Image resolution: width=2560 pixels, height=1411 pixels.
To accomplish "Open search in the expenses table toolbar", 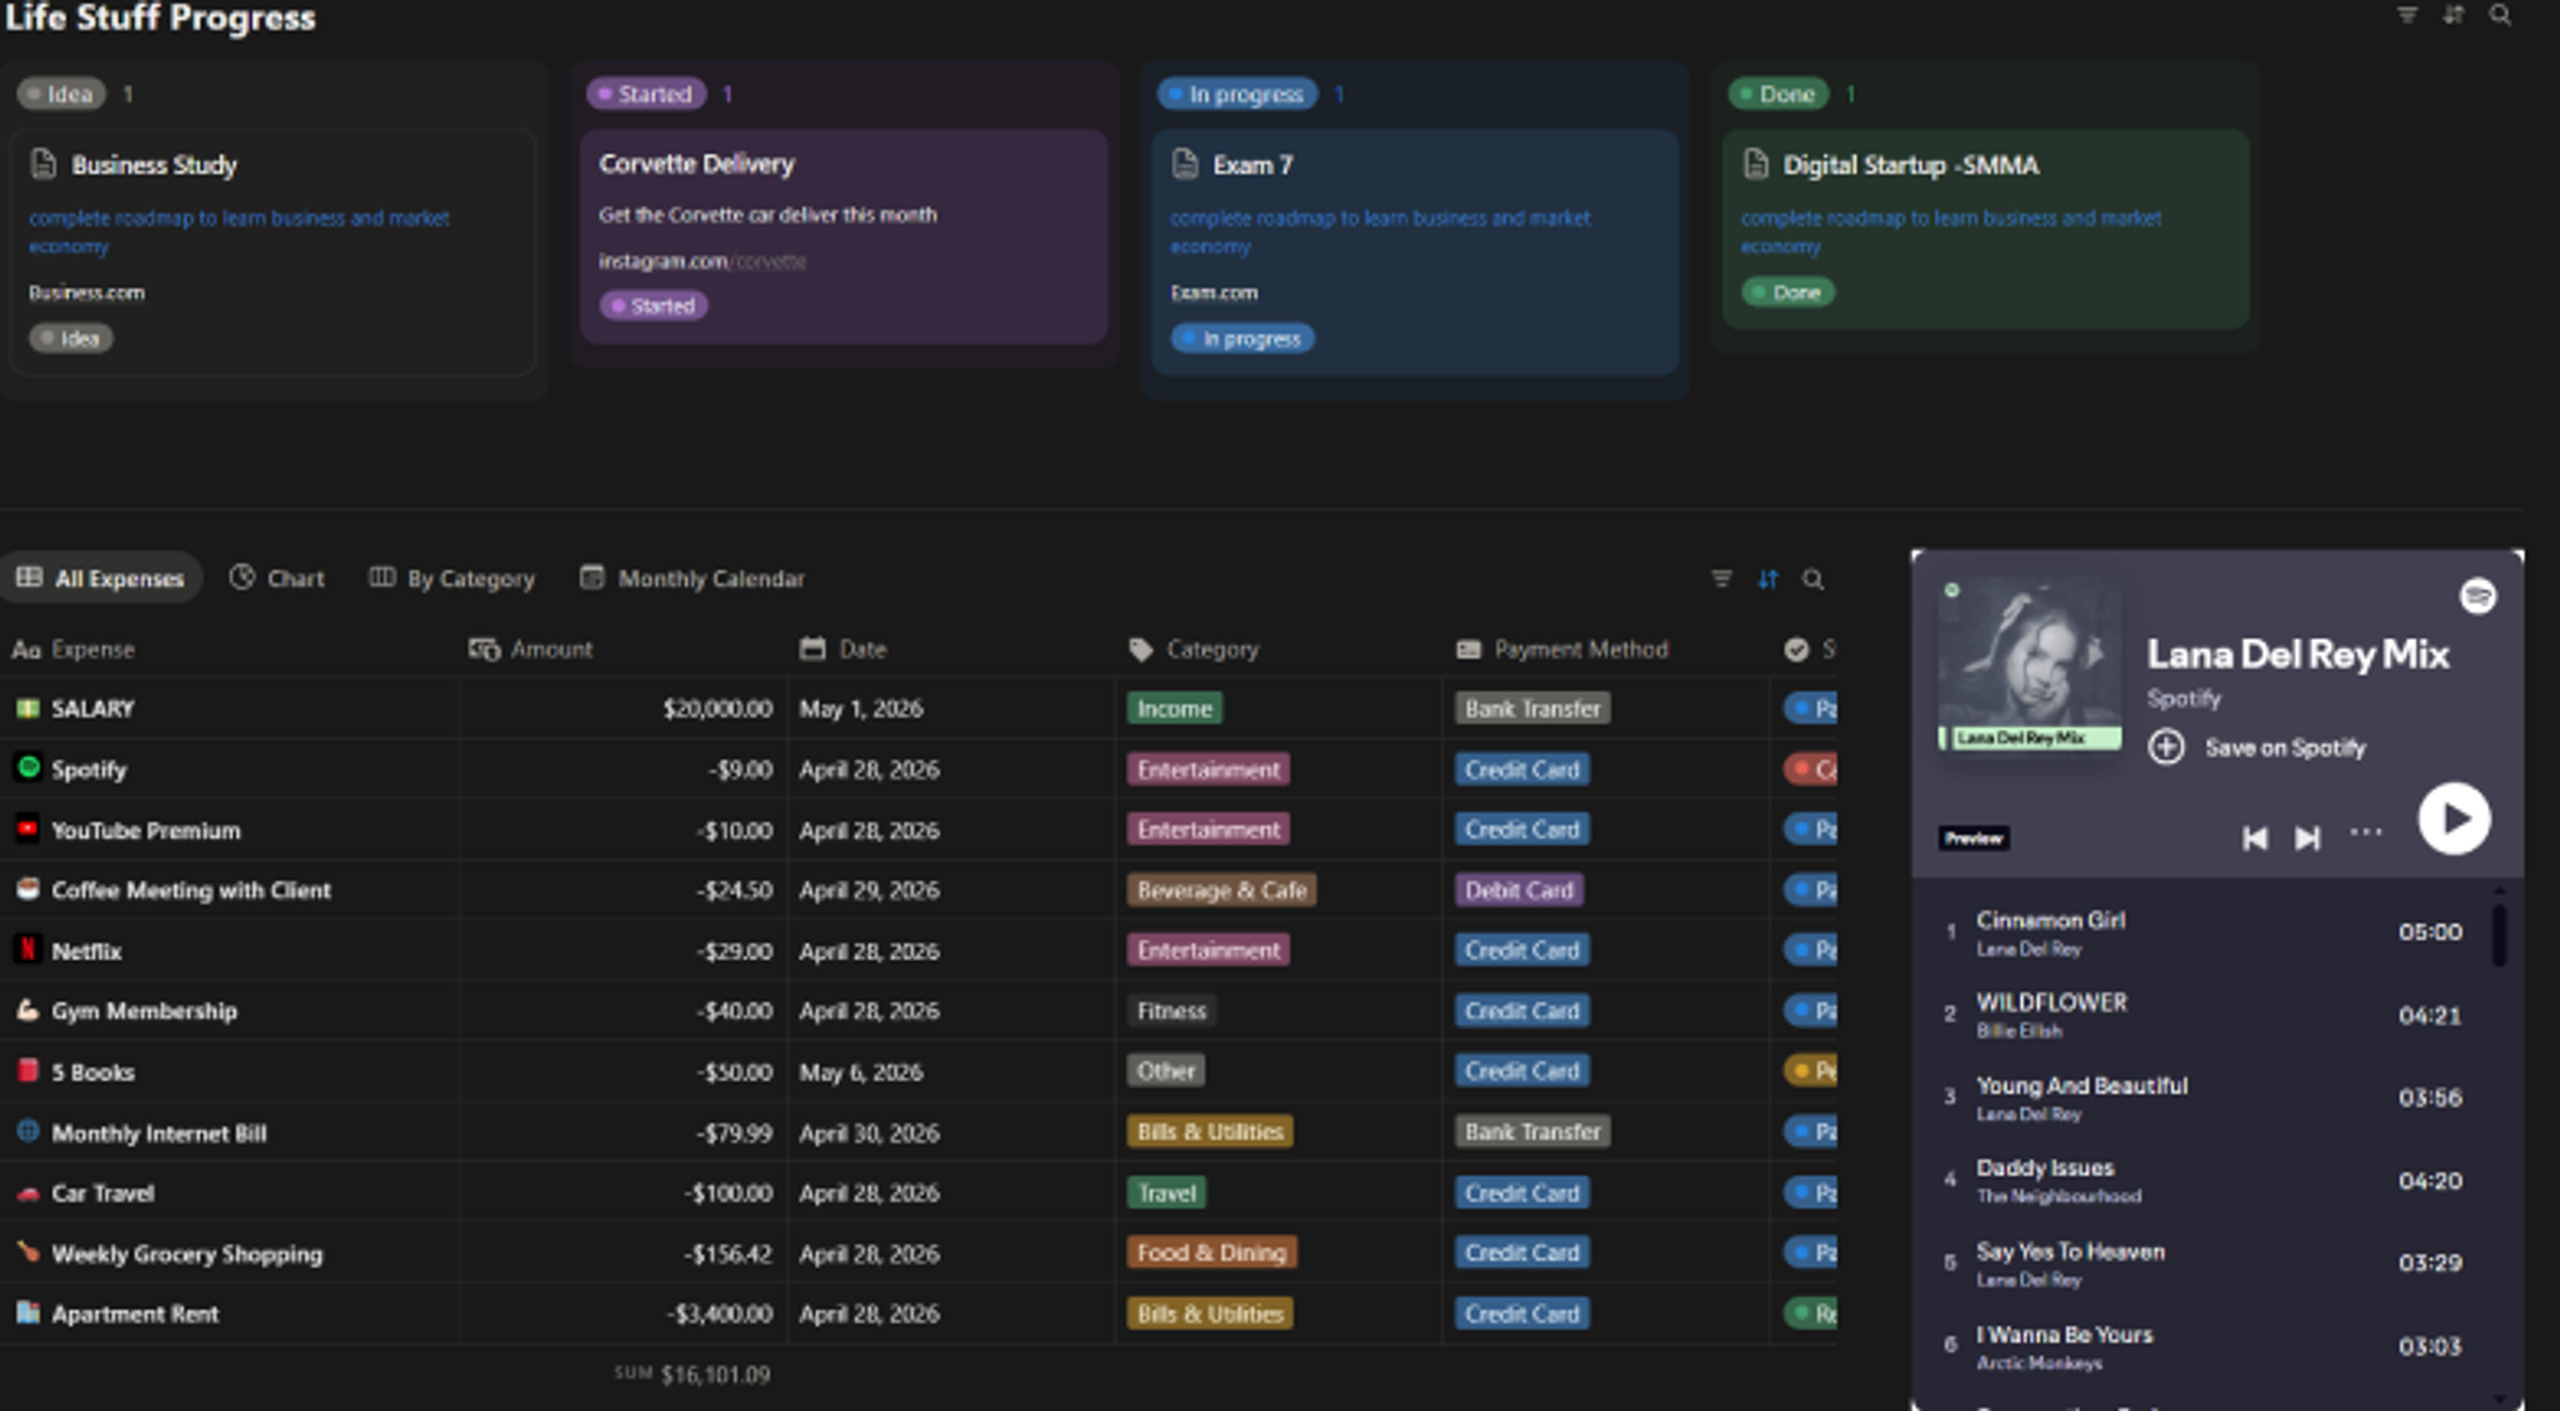I will click(x=1813, y=579).
